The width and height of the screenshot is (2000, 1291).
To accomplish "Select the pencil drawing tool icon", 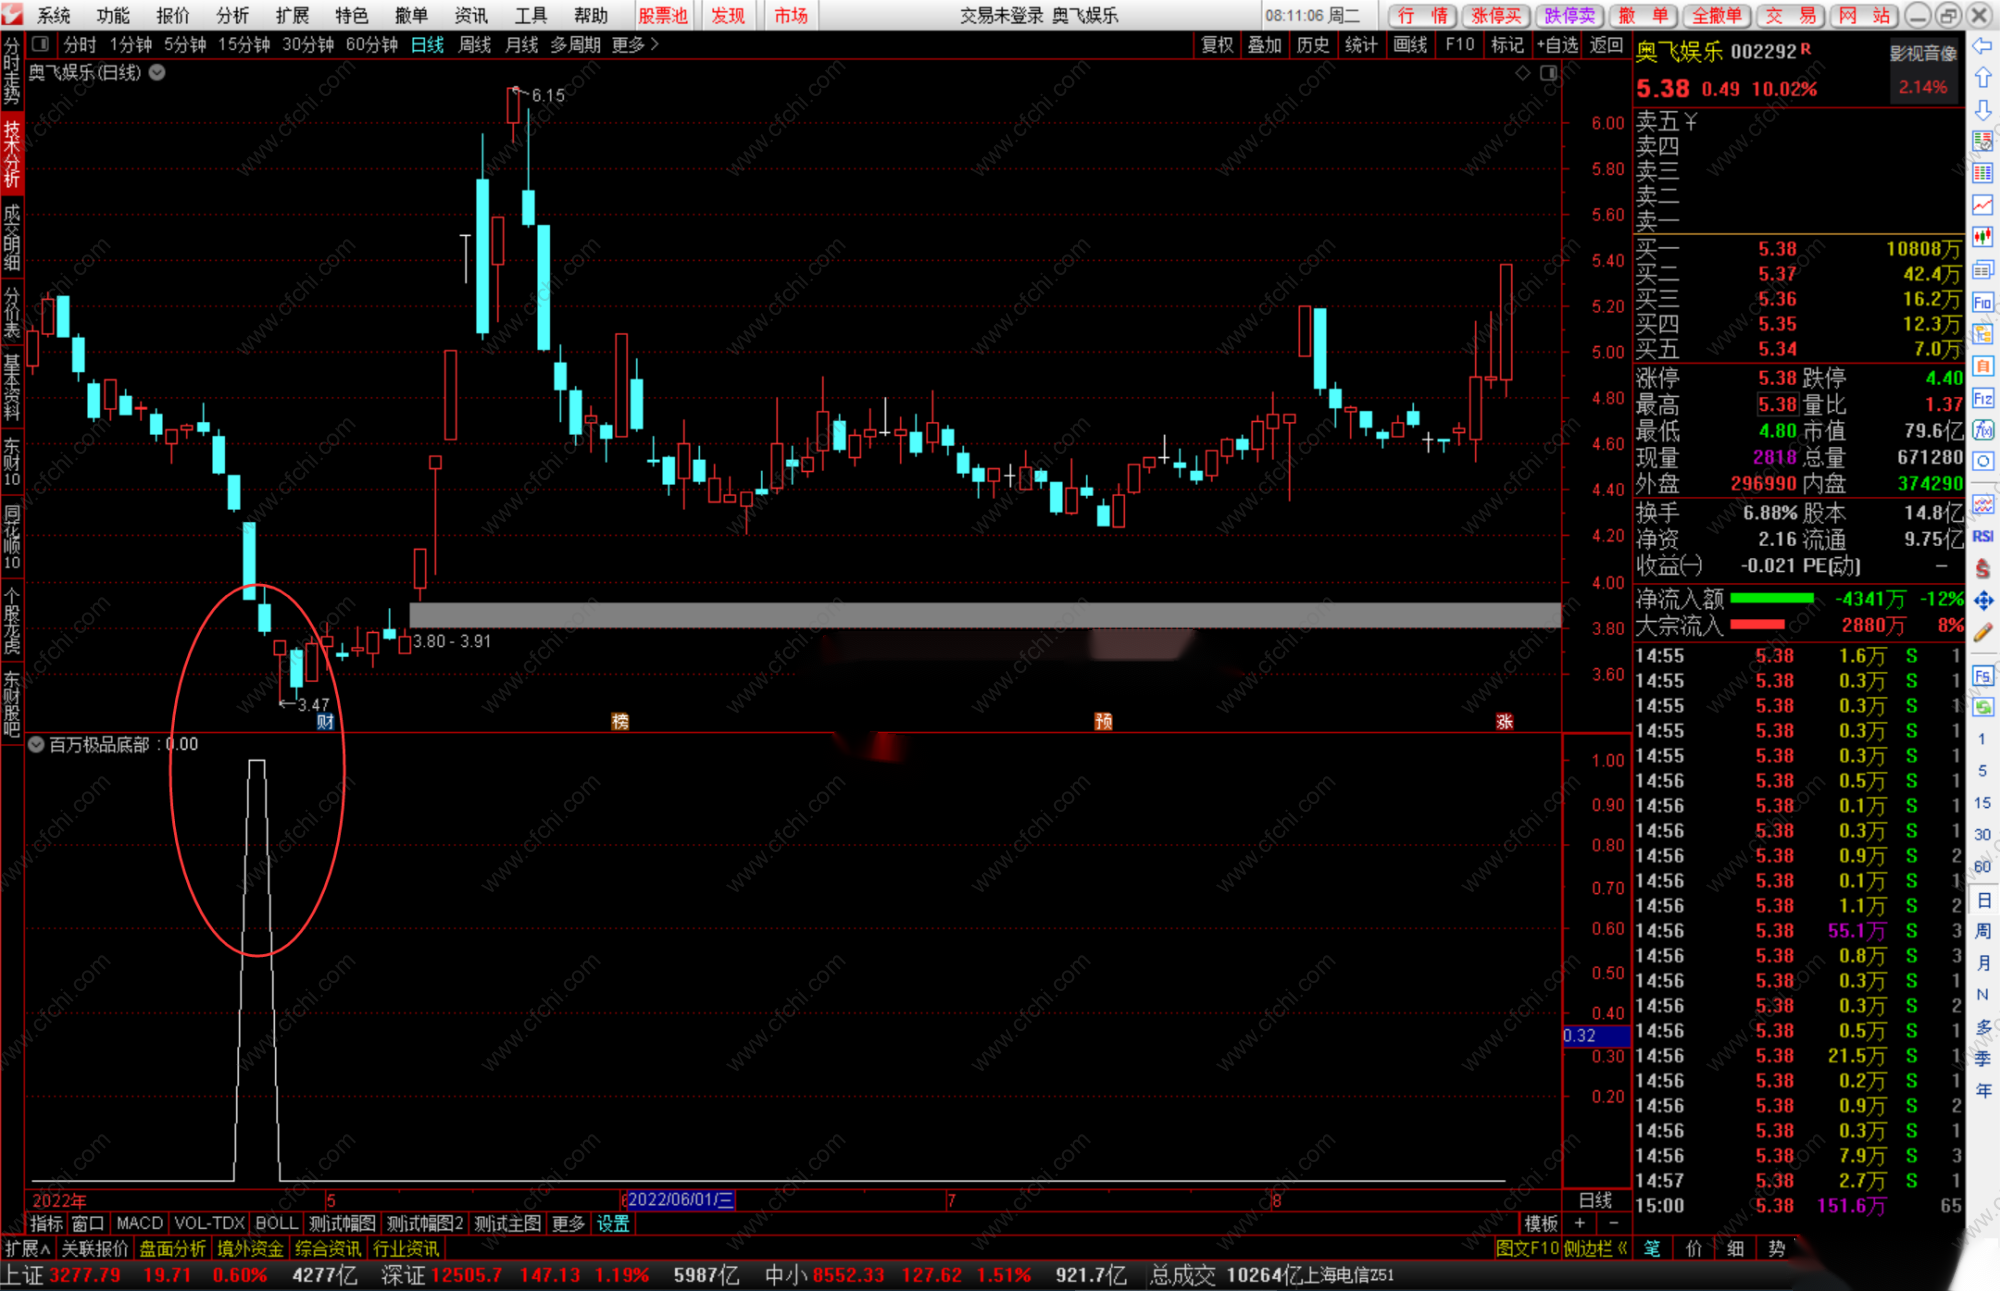I will tap(1982, 632).
